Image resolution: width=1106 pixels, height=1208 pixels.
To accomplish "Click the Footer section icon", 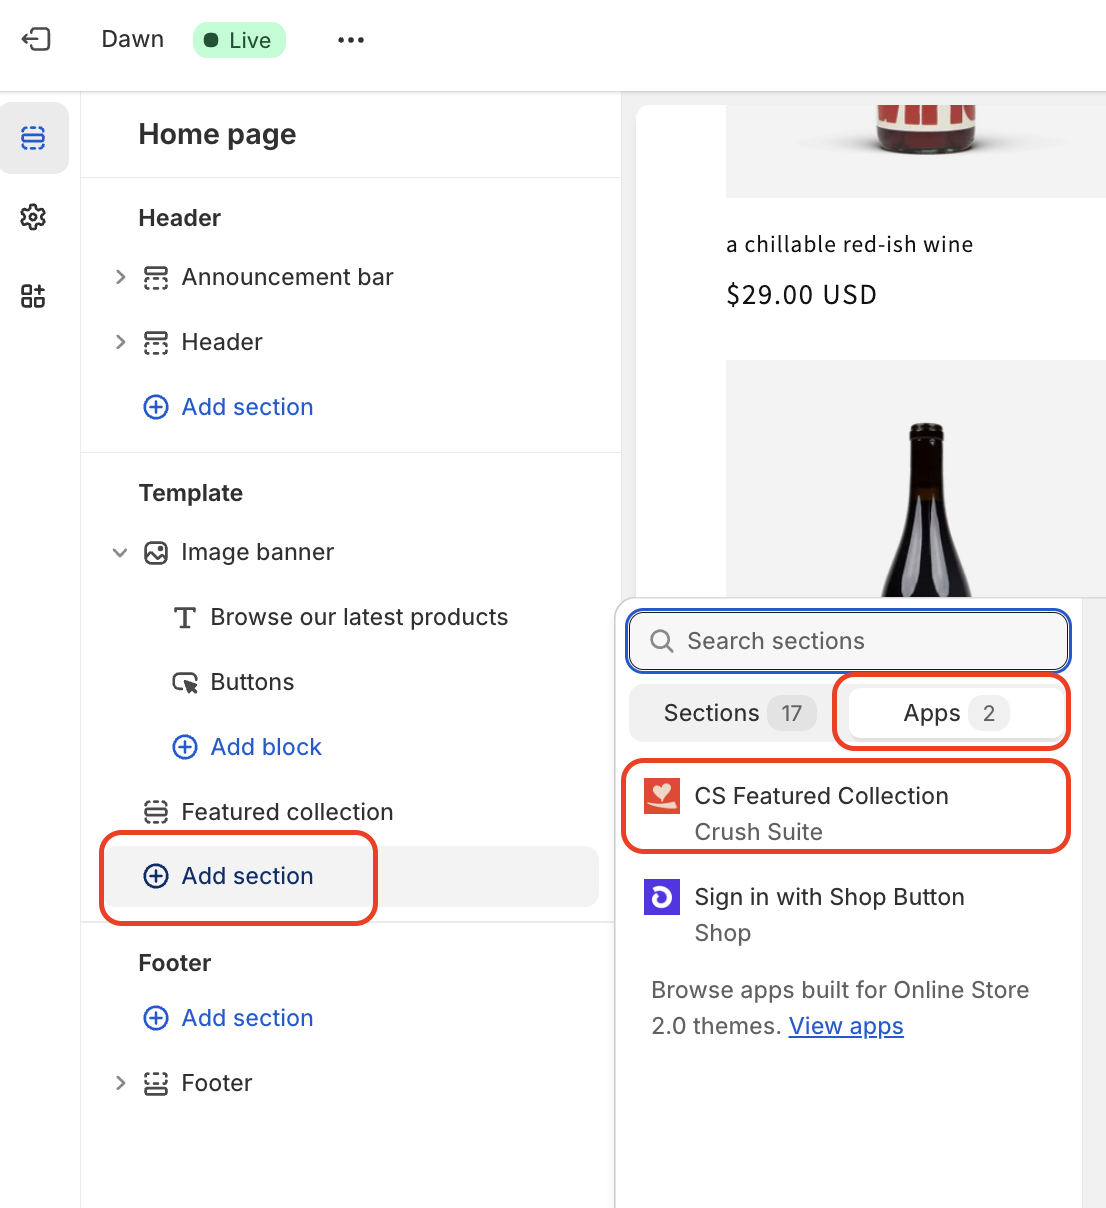I will click(x=156, y=1083).
